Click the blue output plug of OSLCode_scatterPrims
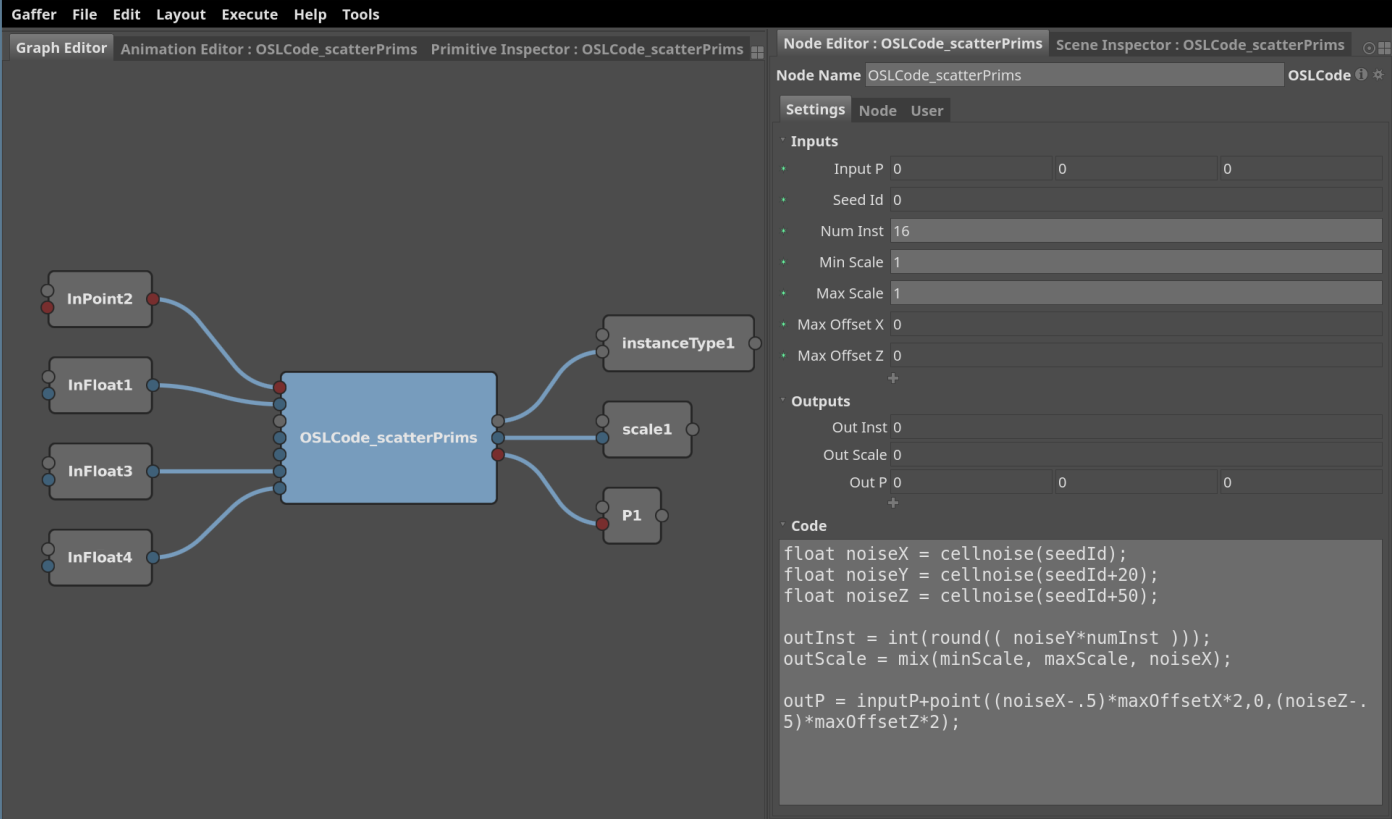Screen dimensions: 1392x819 pos(498,438)
